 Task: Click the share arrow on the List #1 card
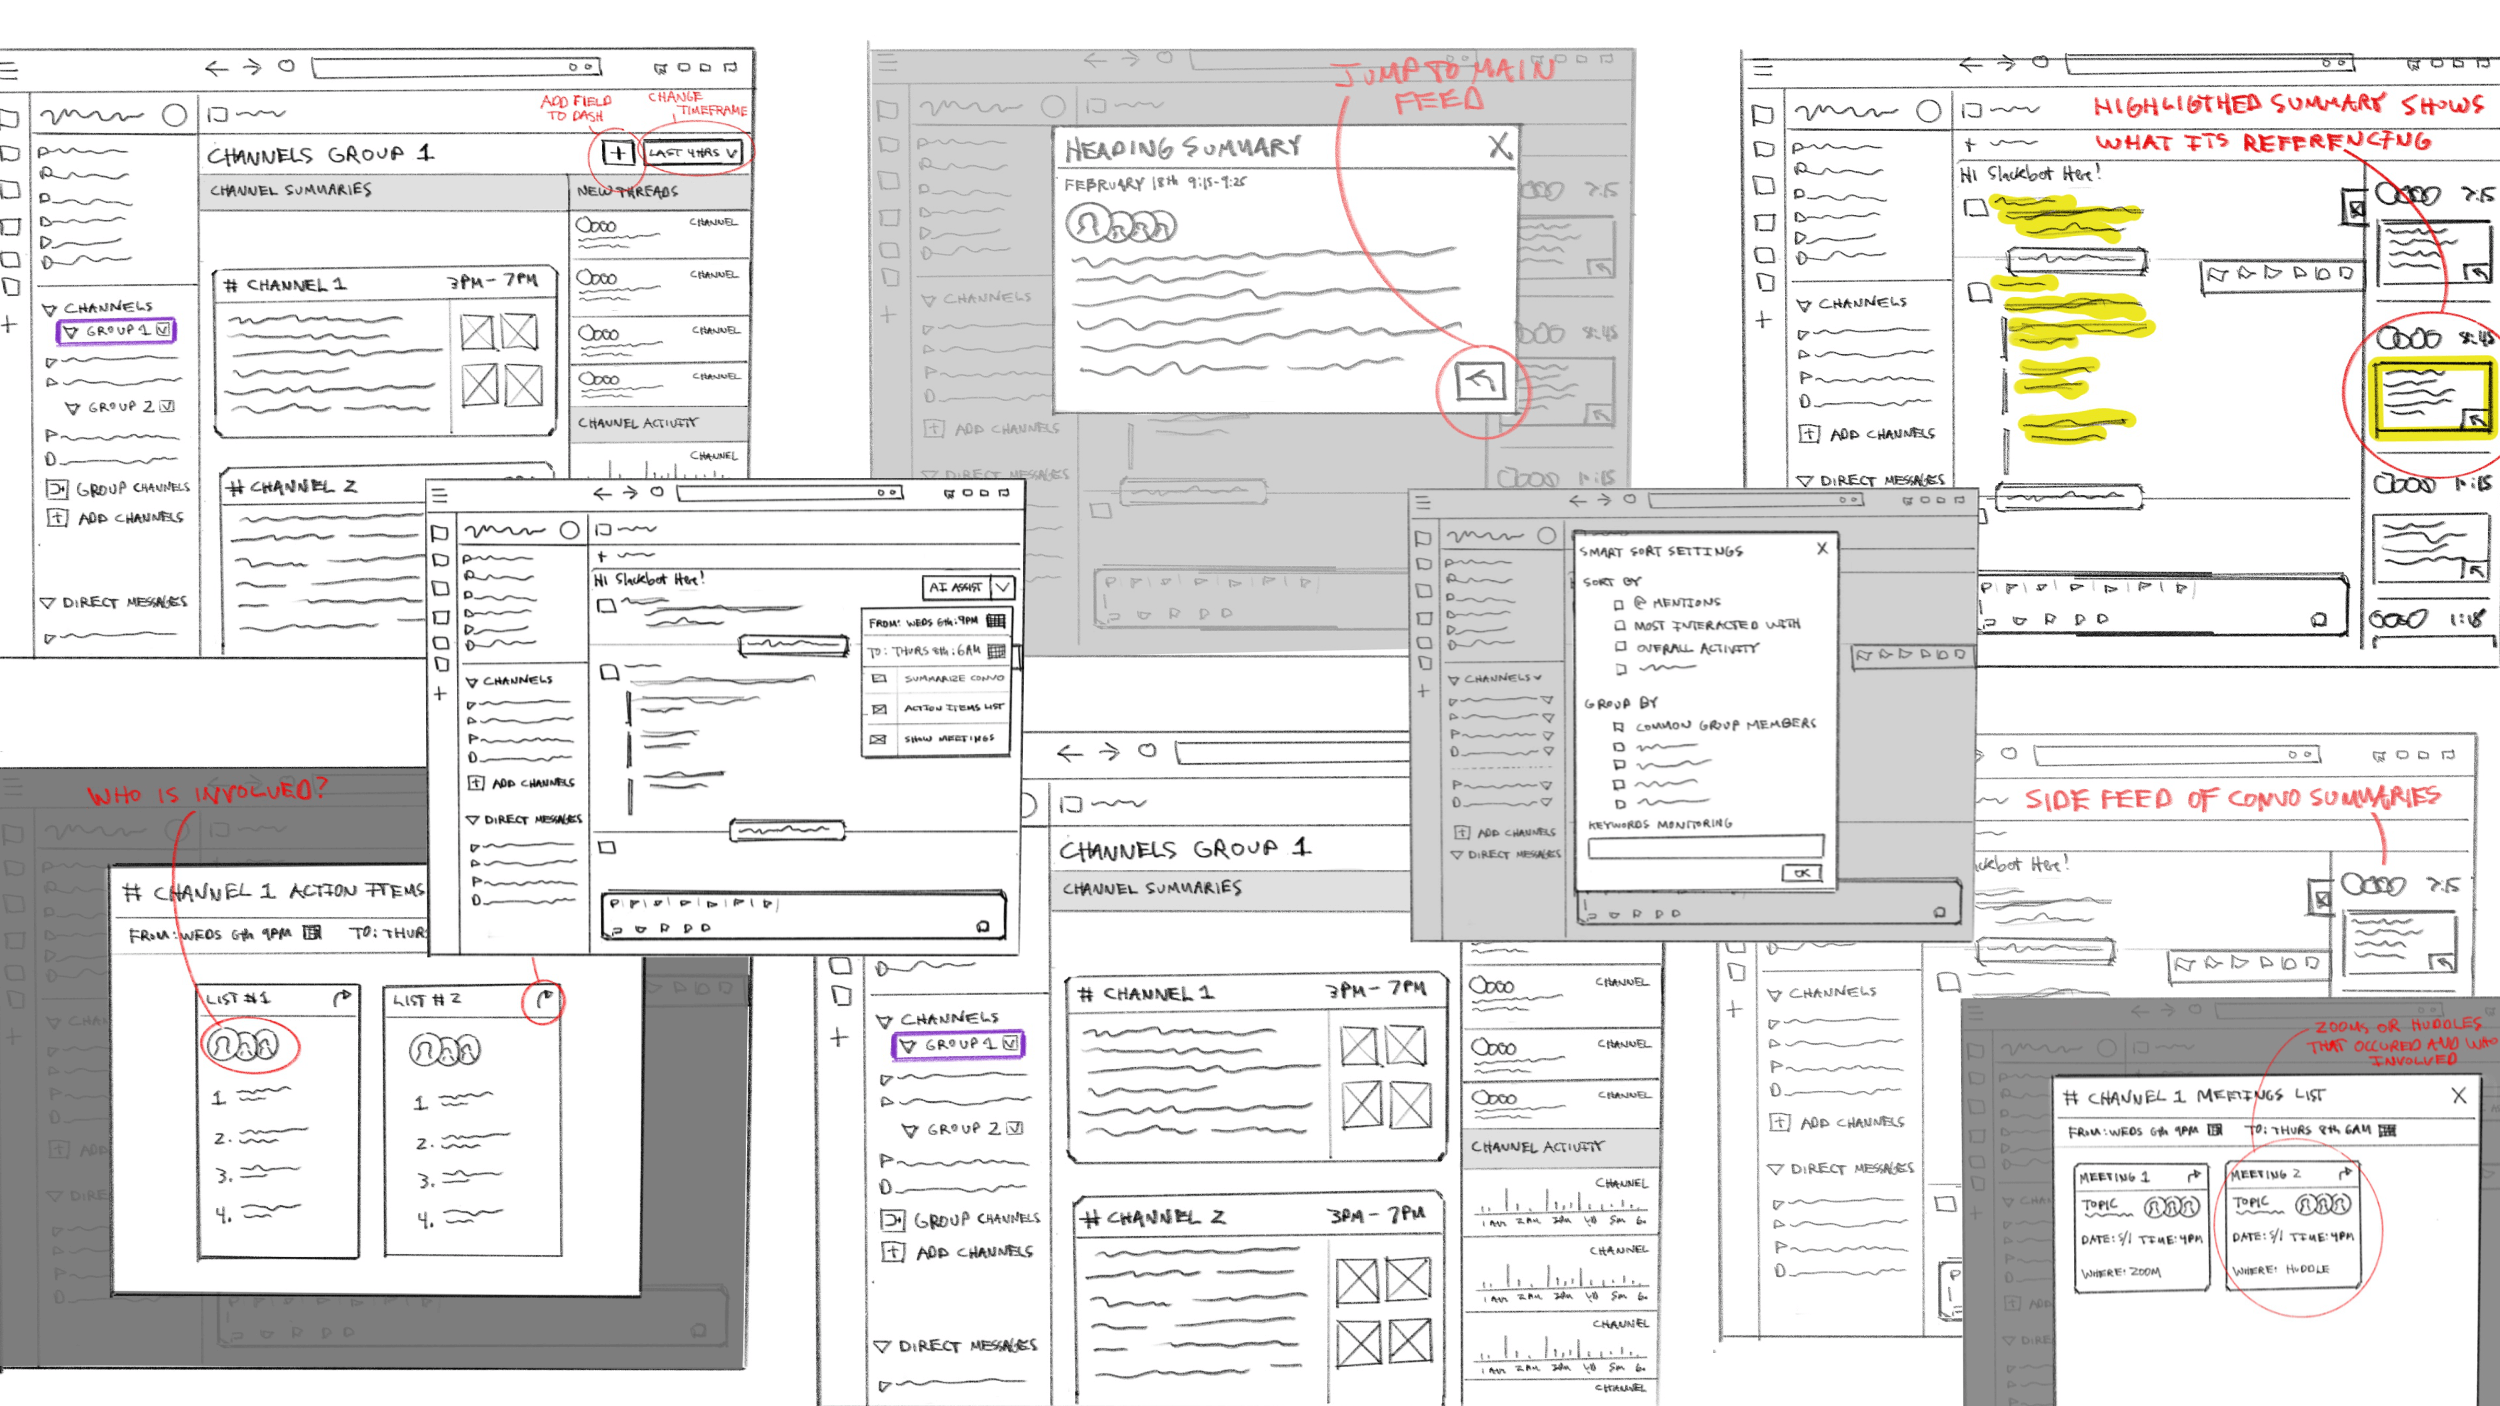coord(342,997)
